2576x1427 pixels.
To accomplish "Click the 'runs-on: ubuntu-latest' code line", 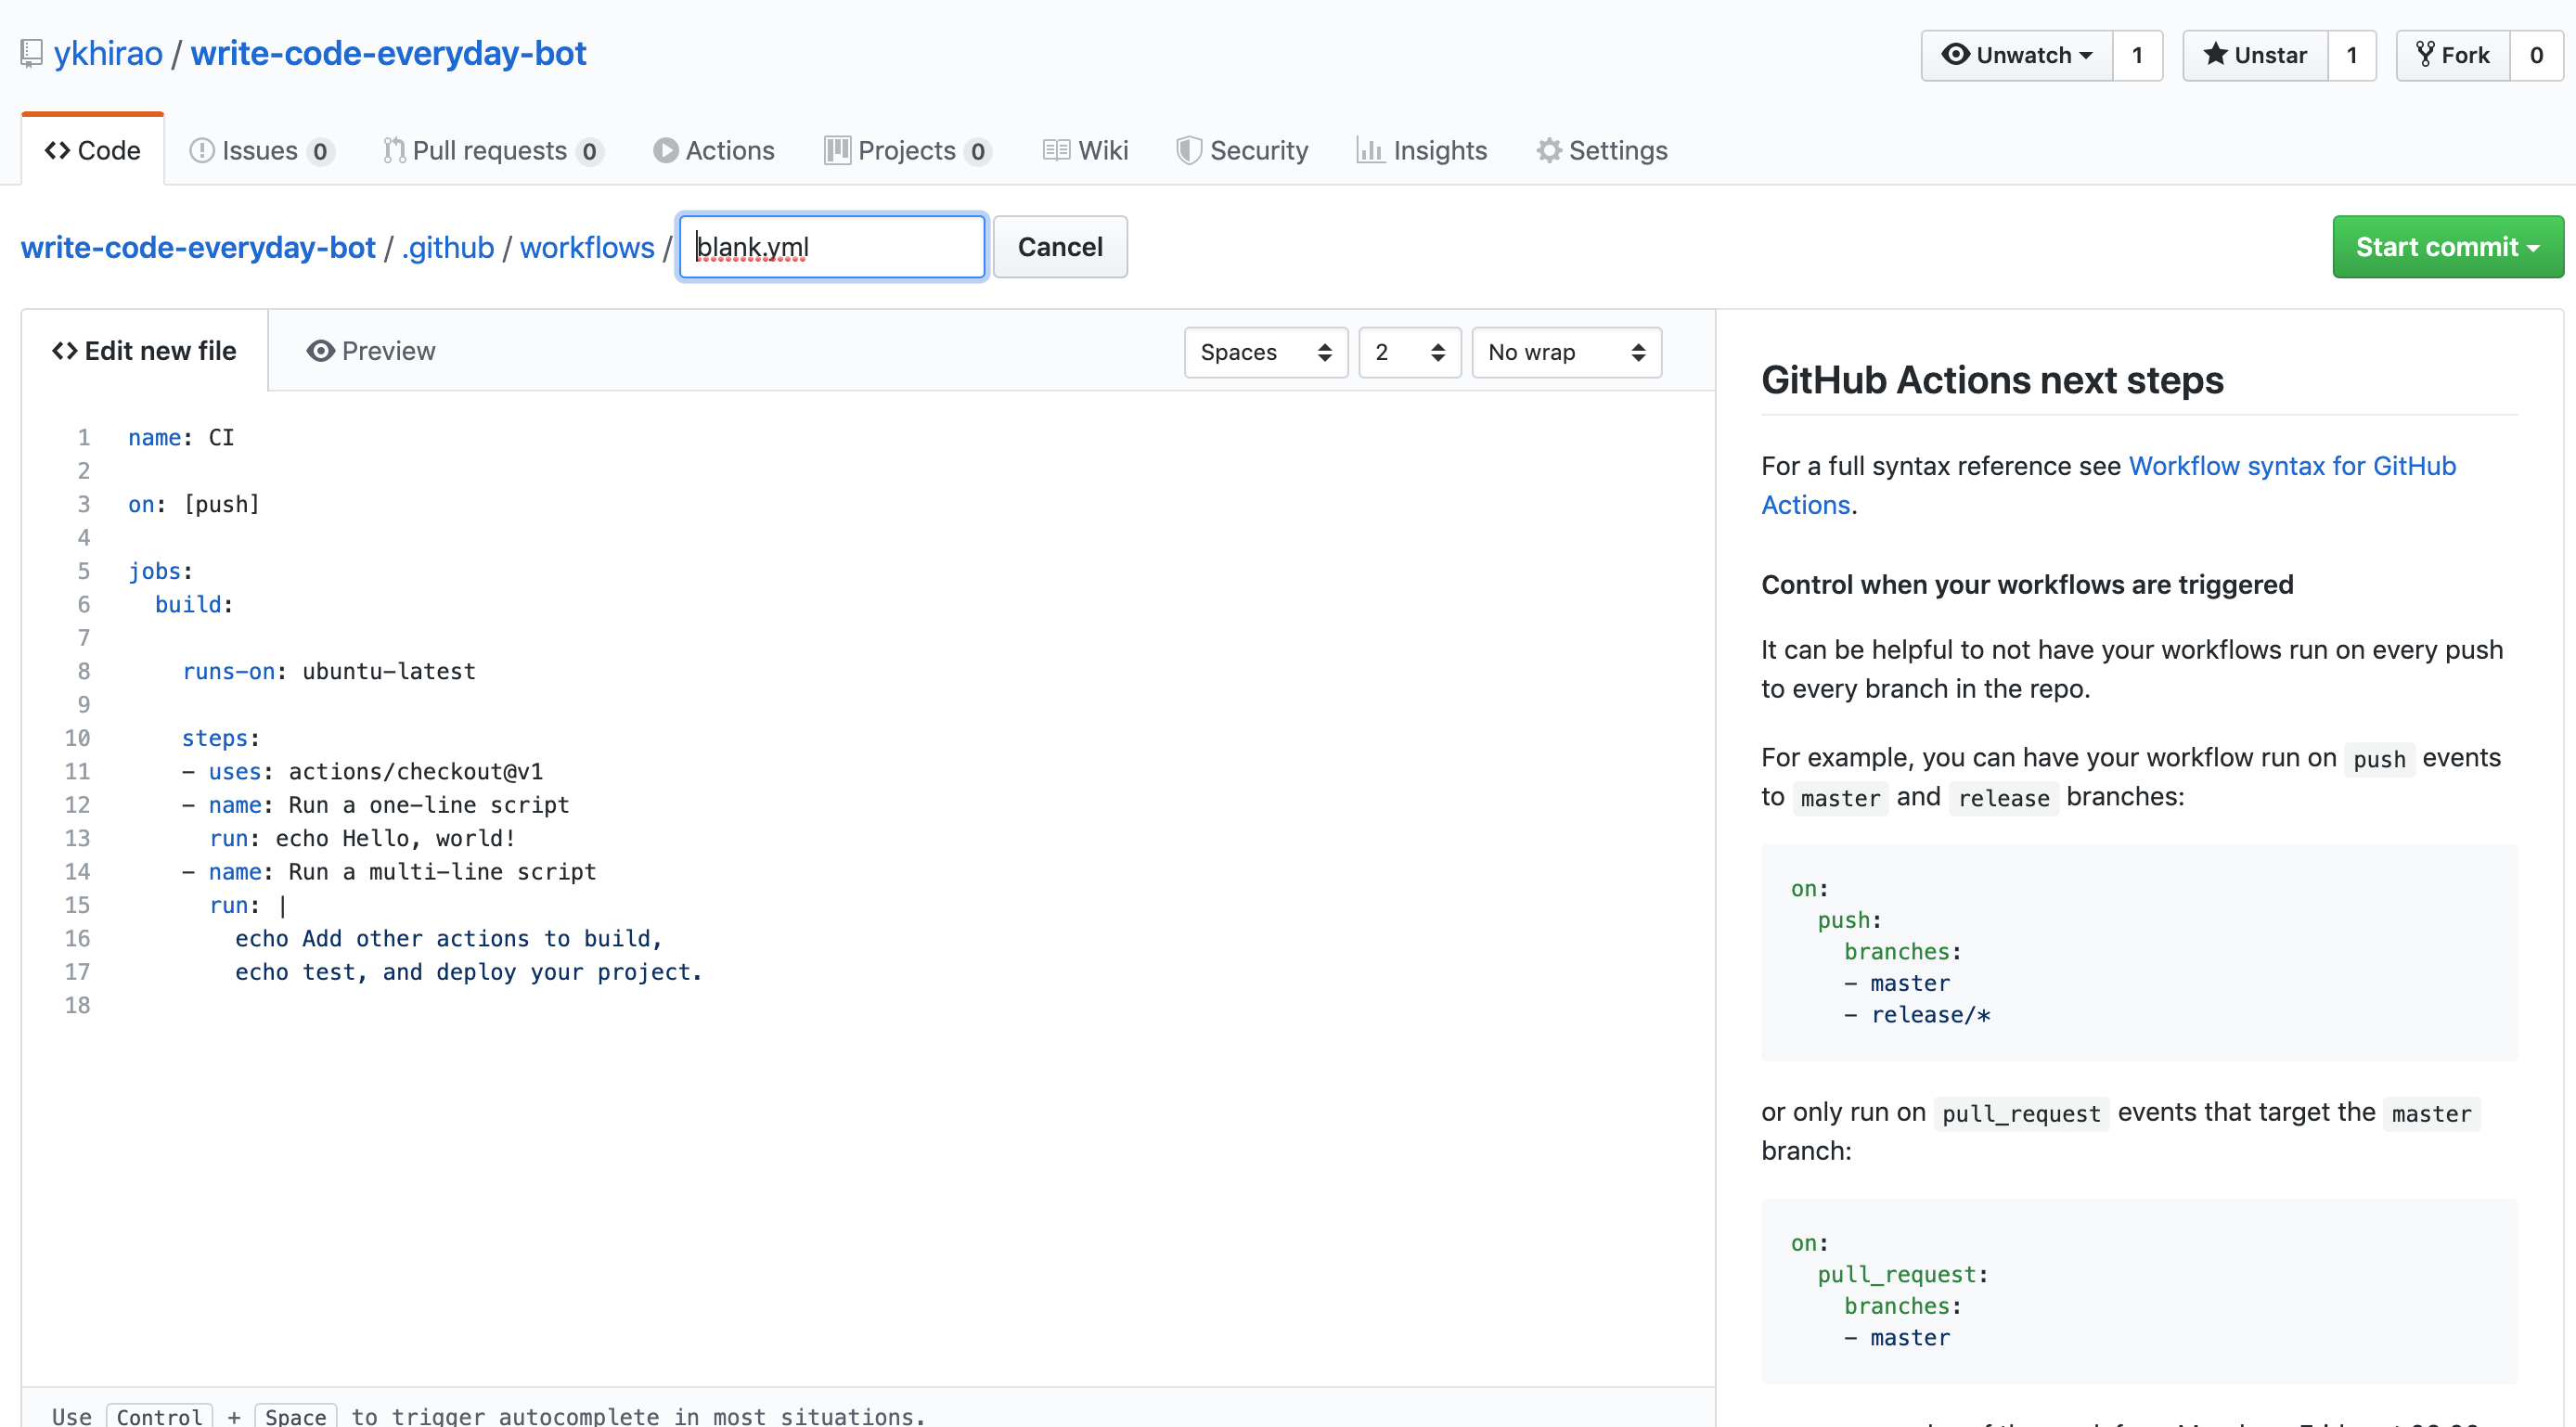I will (329, 671).
